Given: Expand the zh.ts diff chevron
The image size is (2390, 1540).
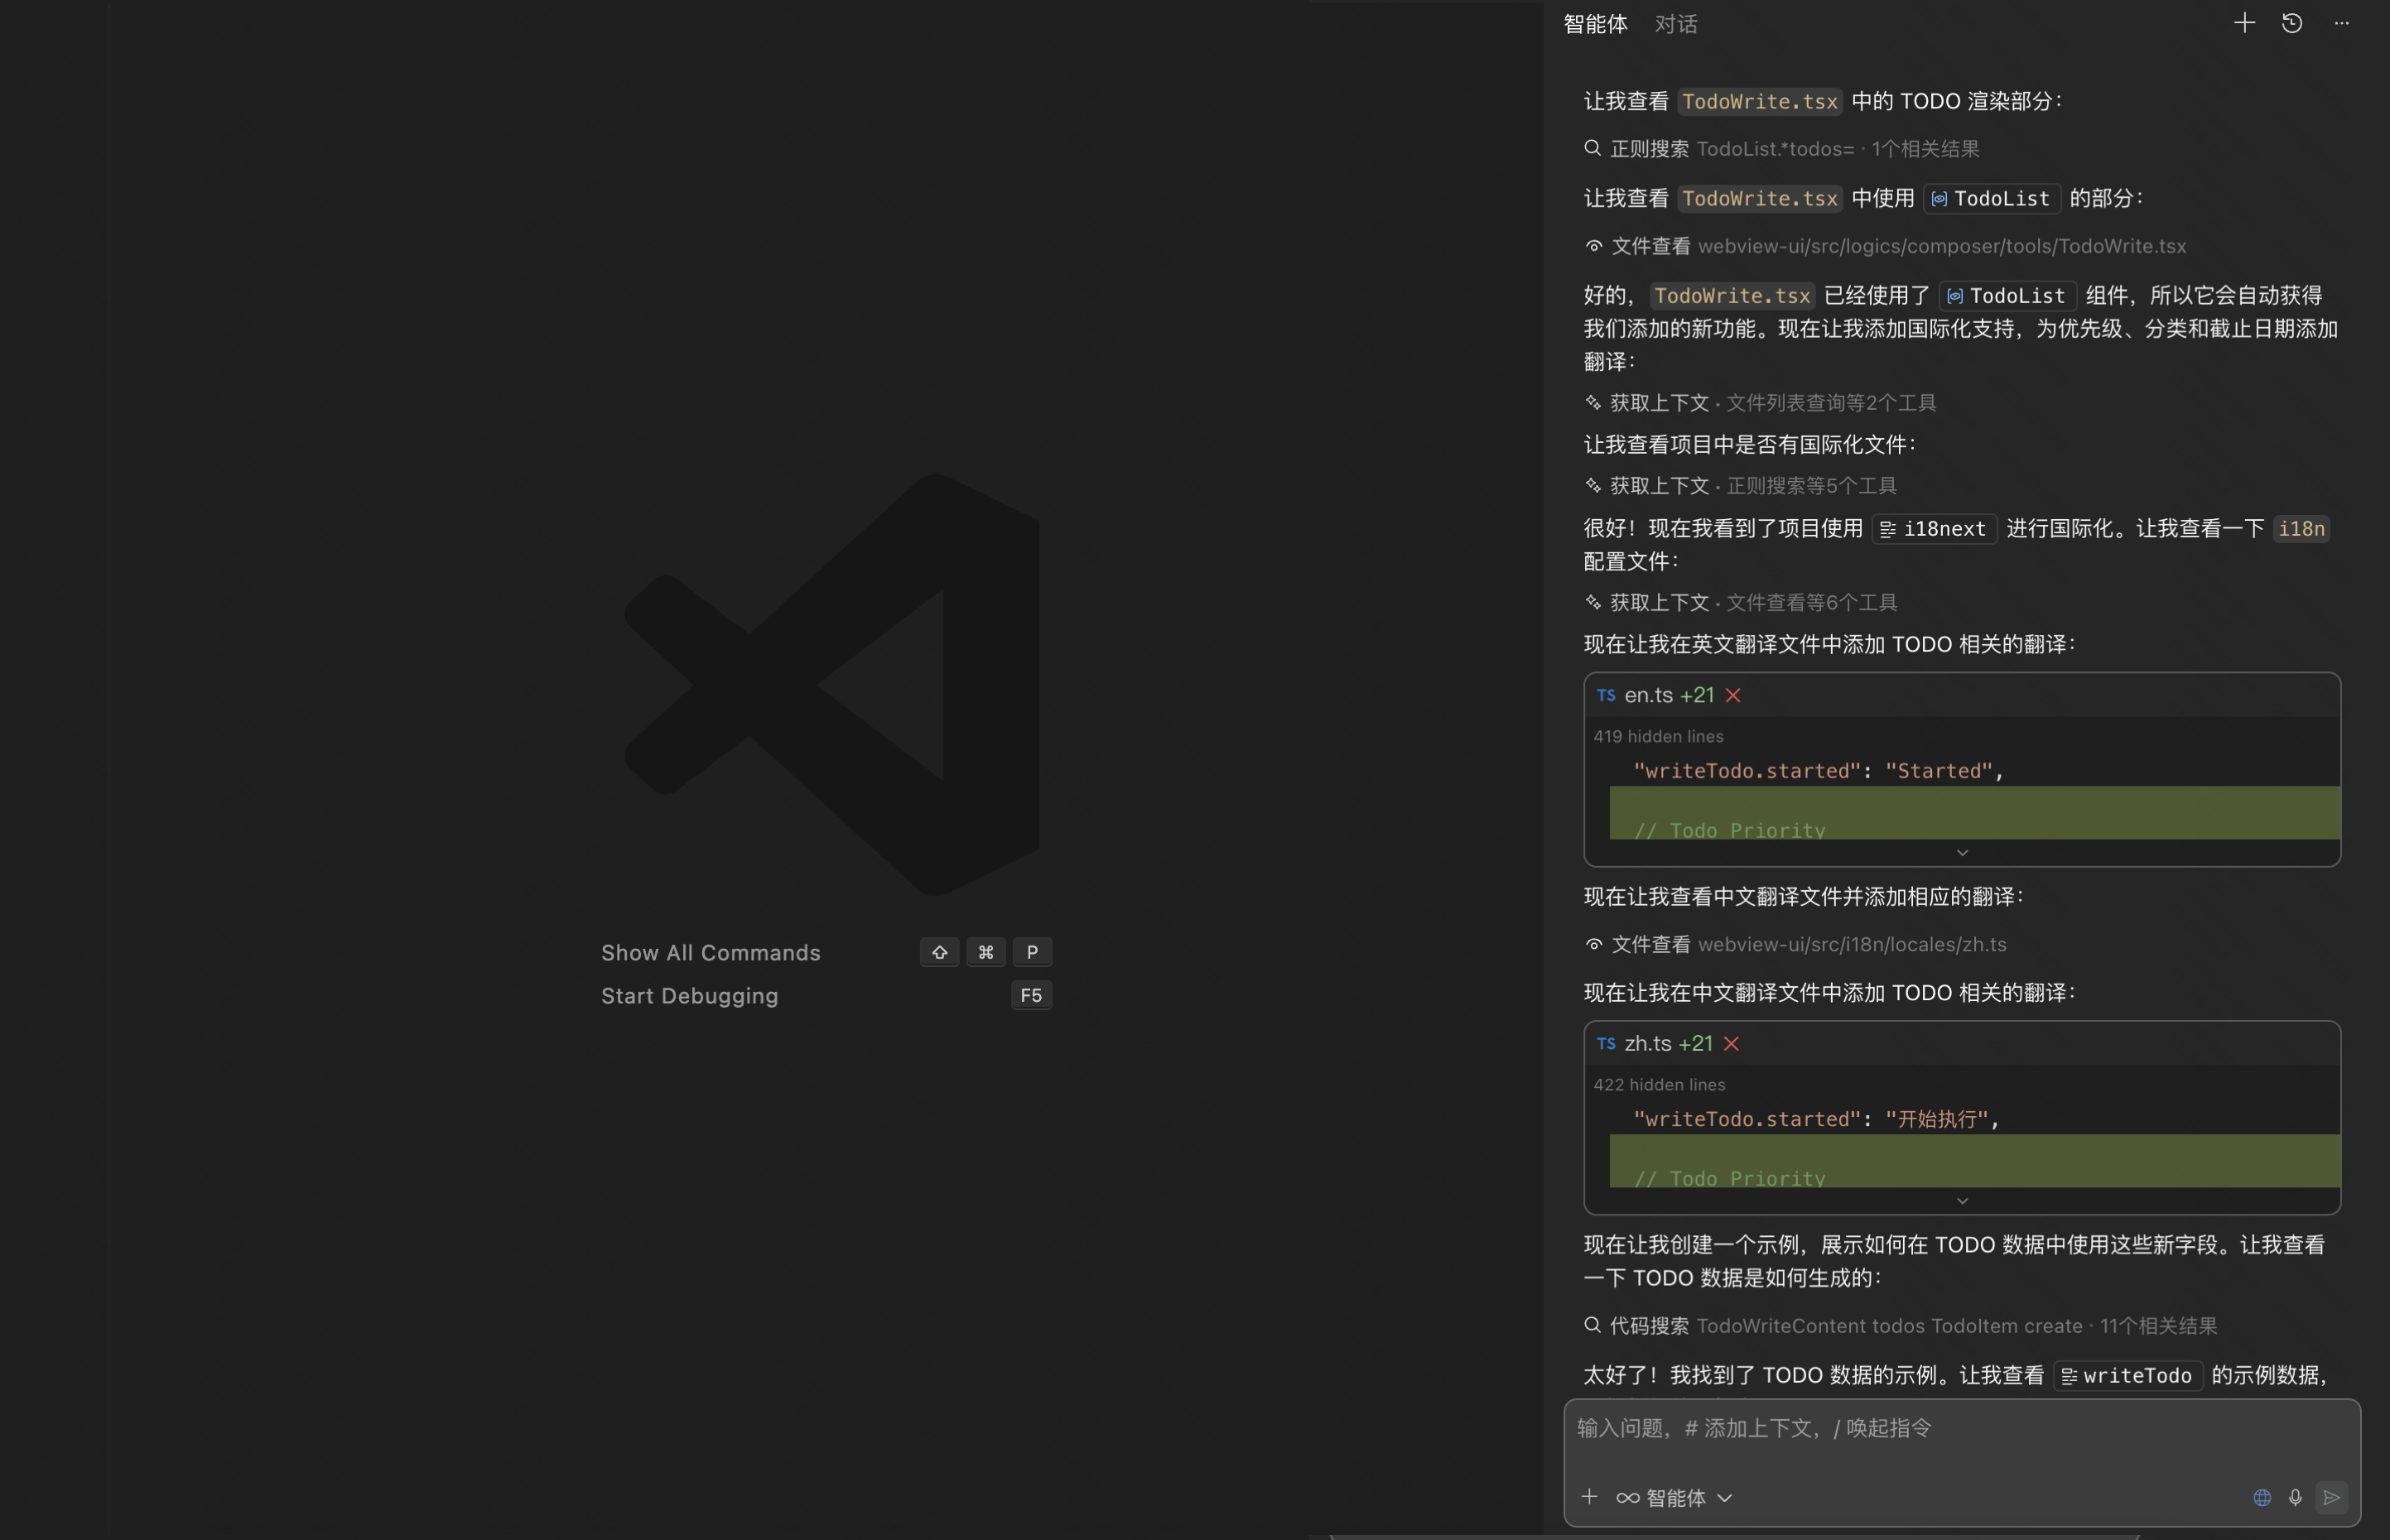Looking at the screenshot, I should [1962, 1201].
